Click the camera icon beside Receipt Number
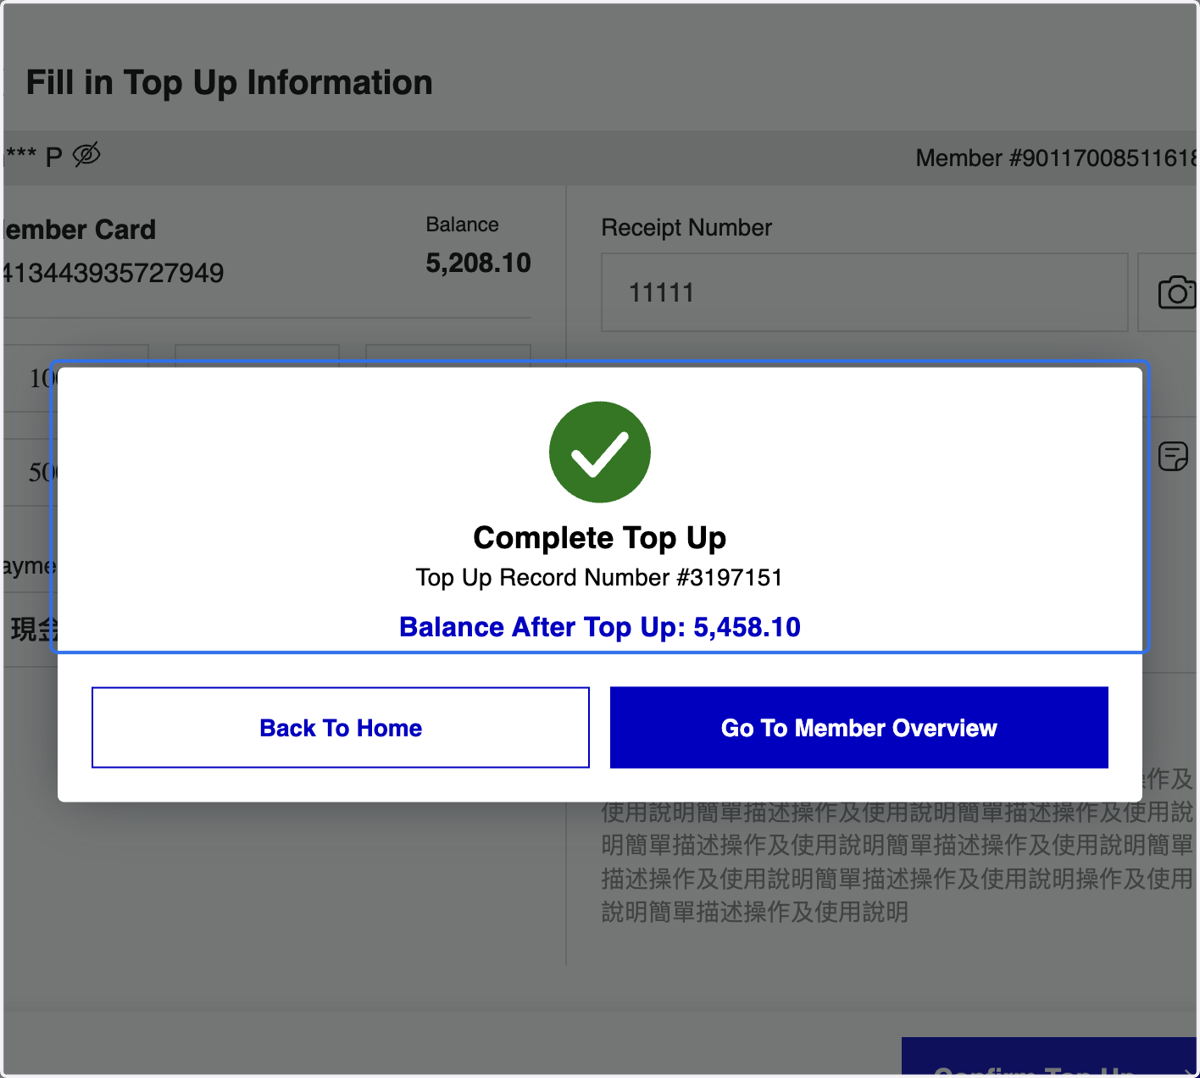This screenshot has height=1078, width=1200. click(1176, 293)
